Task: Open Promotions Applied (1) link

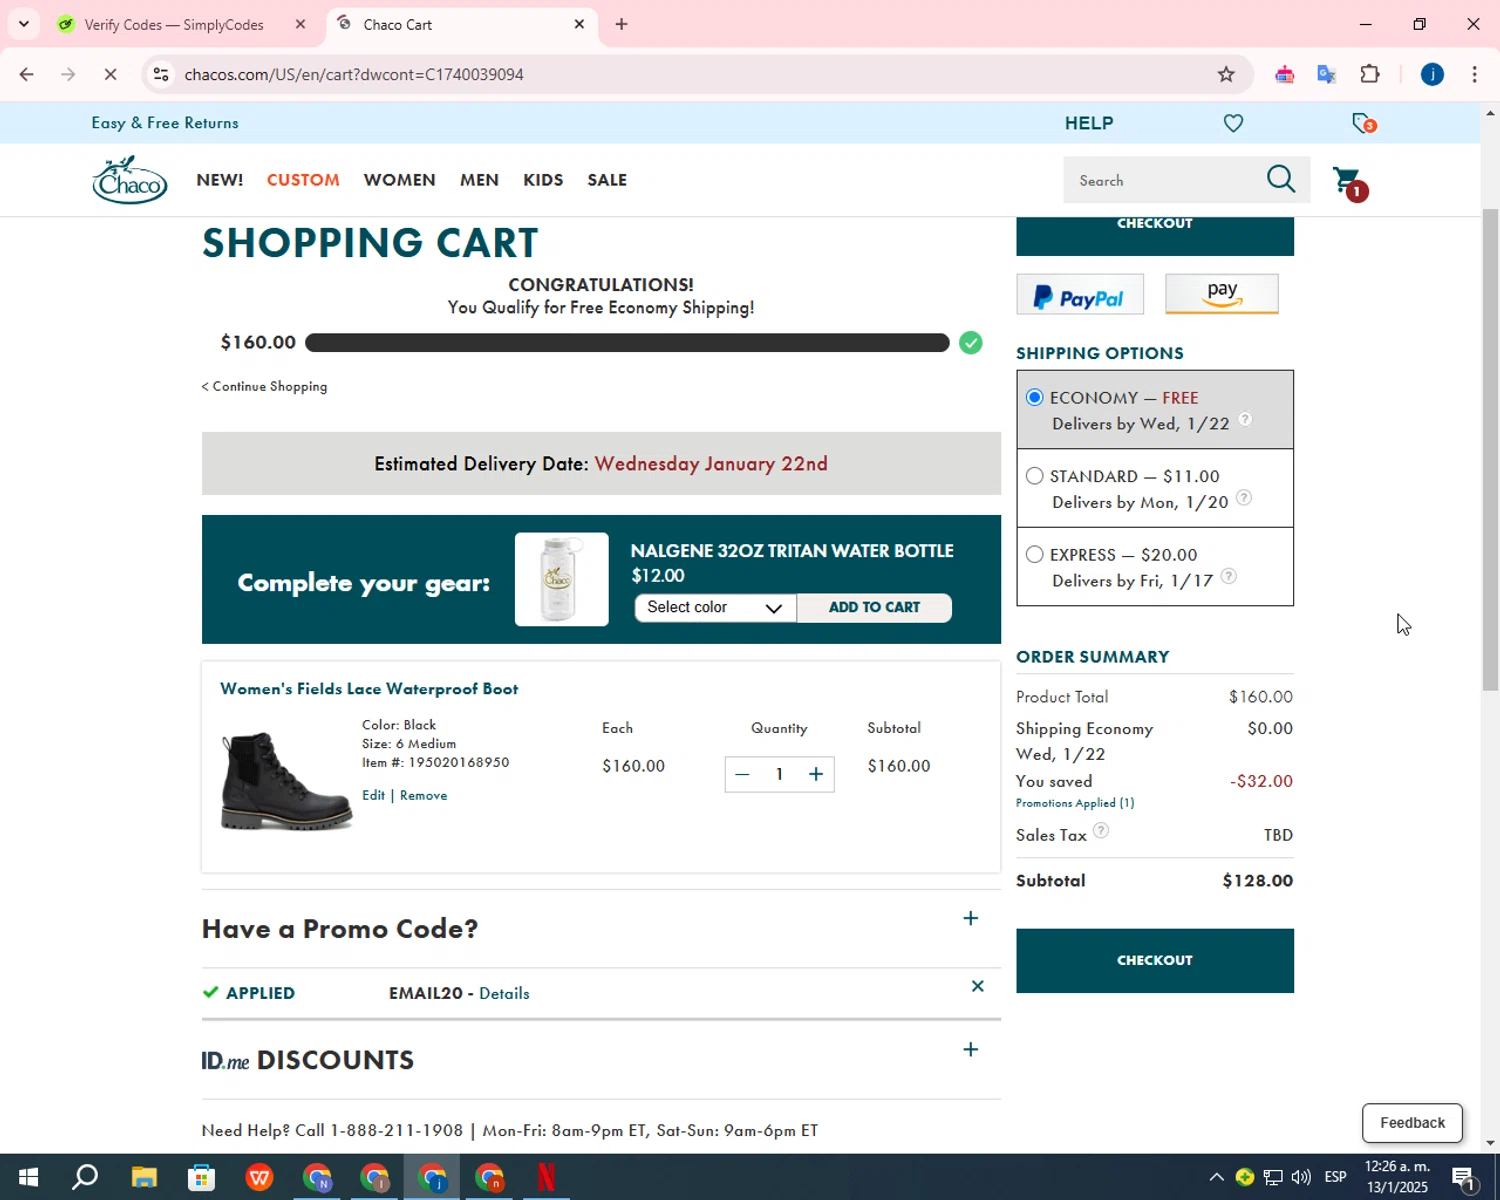Action: [1075, 803]
